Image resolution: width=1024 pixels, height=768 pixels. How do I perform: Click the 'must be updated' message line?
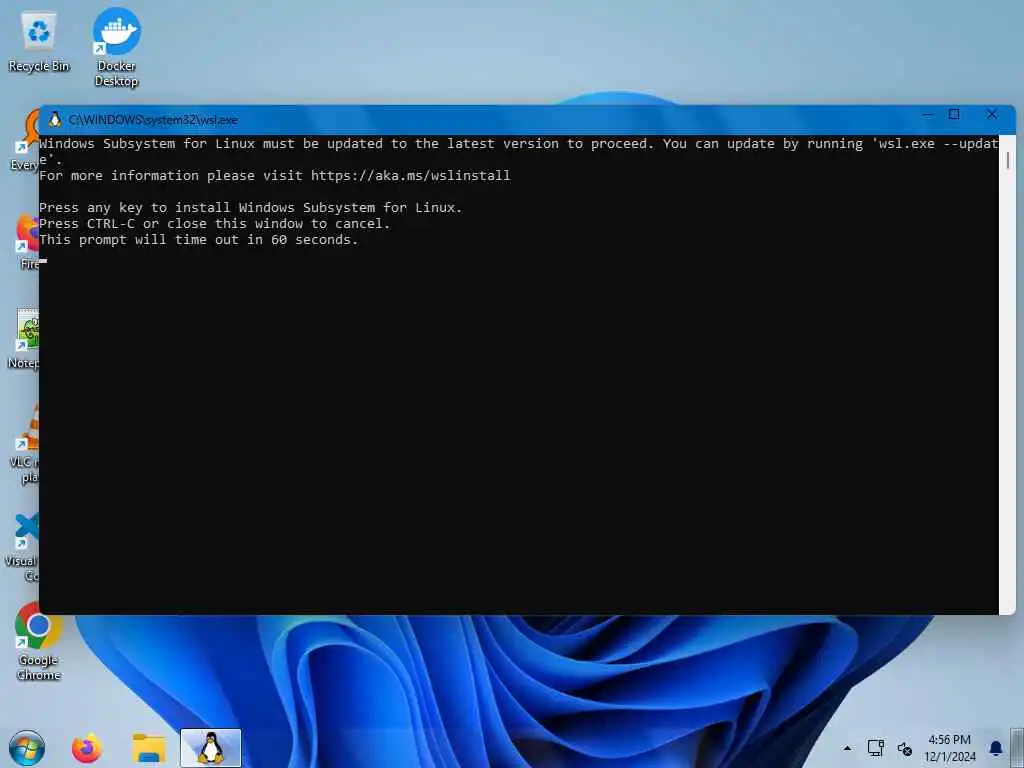pos(519,144)
